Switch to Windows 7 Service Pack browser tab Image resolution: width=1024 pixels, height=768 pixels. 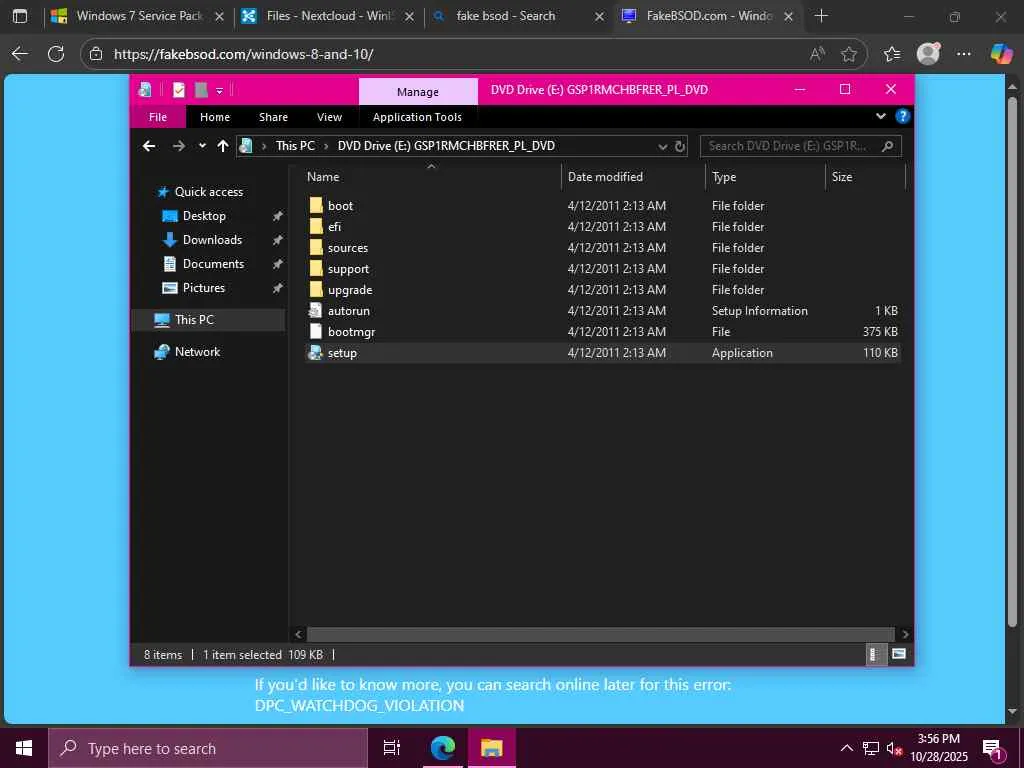click(139, 16)
